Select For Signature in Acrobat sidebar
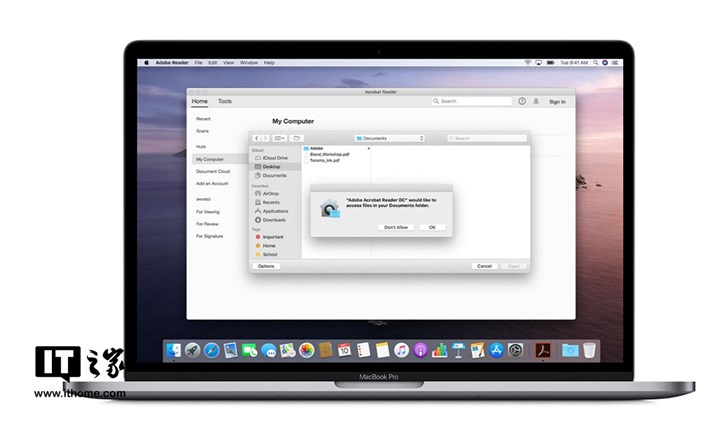The width and height of the screenshot is (728, 431). click(209, 236)
